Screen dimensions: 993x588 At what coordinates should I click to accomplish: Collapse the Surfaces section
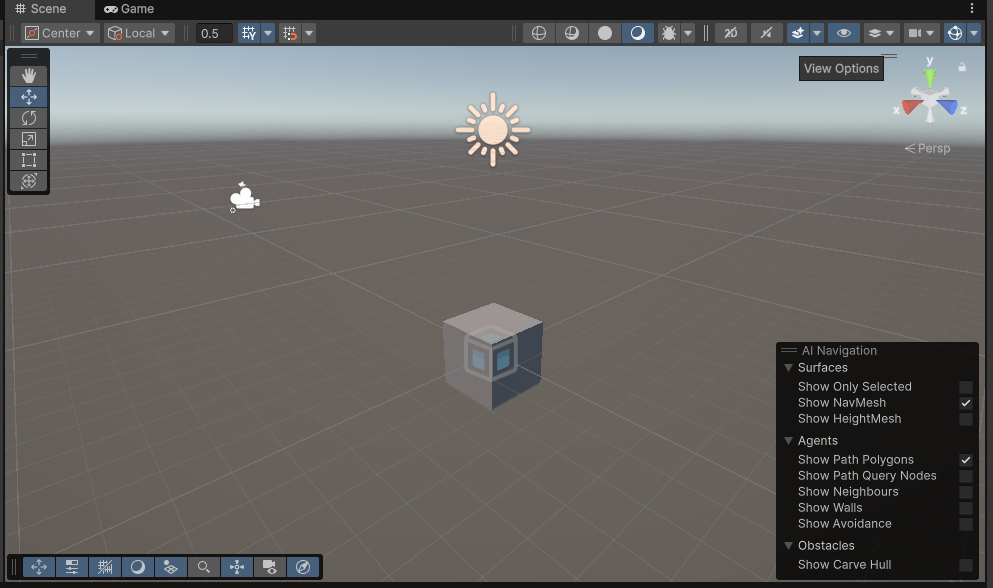[x=788, y=368]
